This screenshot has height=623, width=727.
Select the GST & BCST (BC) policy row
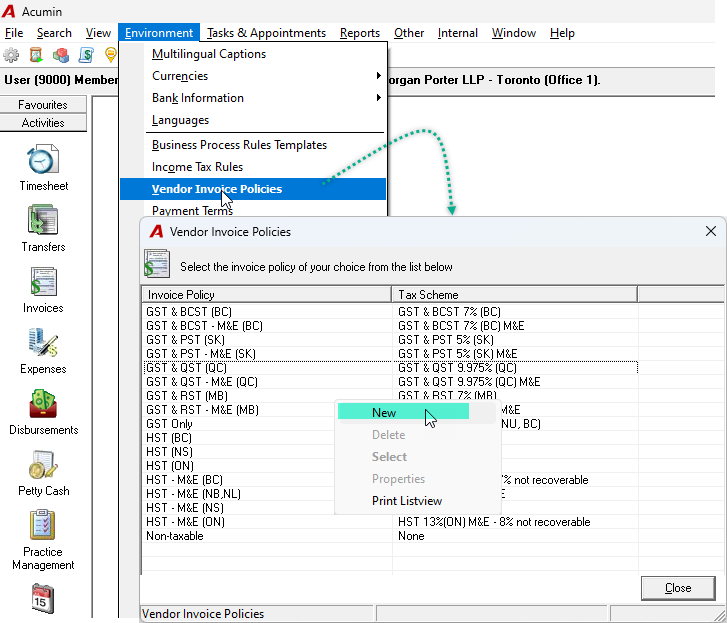267,312
